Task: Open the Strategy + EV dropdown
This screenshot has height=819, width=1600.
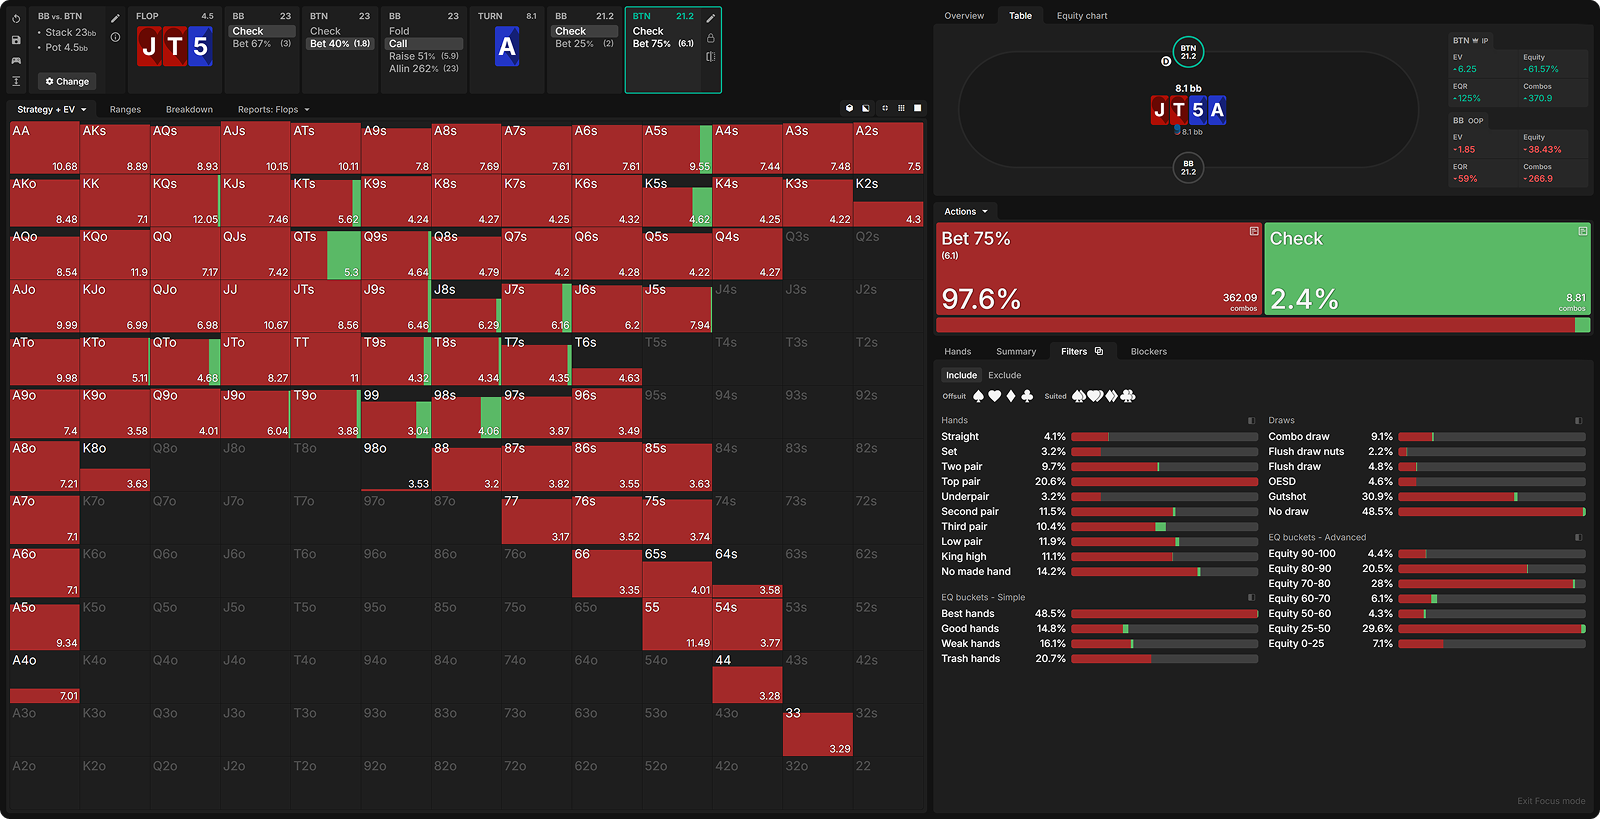Action: pos(52,110)
